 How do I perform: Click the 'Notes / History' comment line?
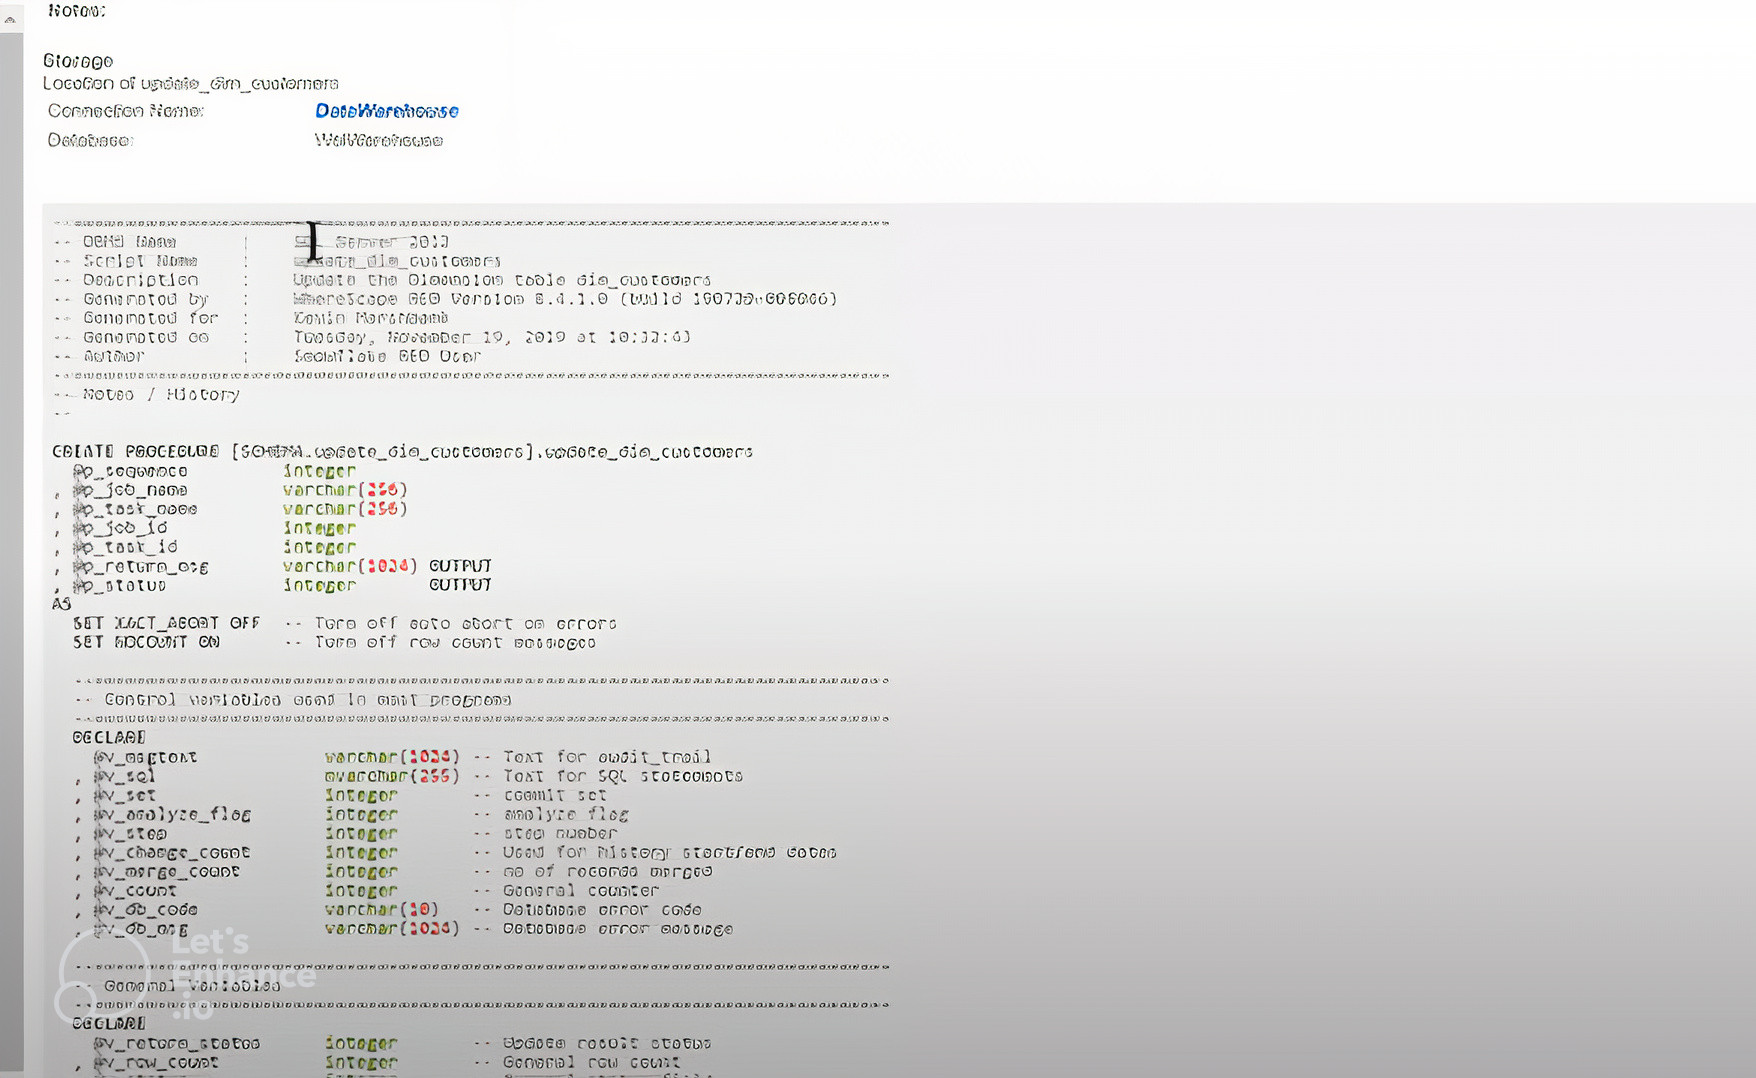coord(147,395)
